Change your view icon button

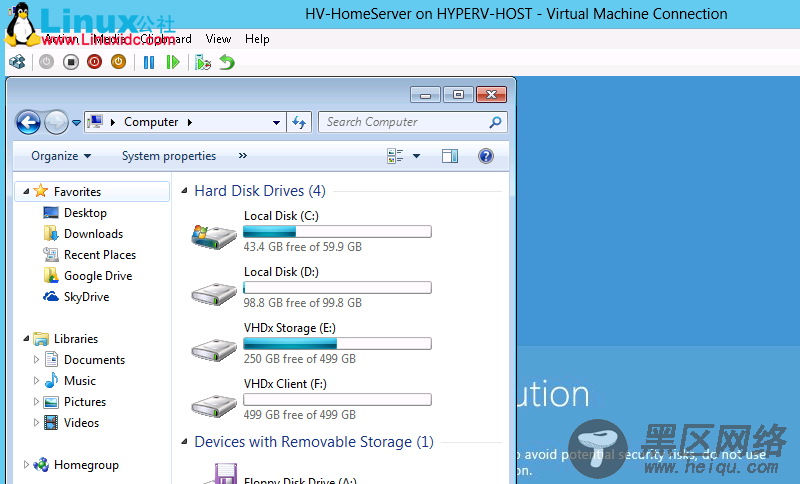click(395, 156)
